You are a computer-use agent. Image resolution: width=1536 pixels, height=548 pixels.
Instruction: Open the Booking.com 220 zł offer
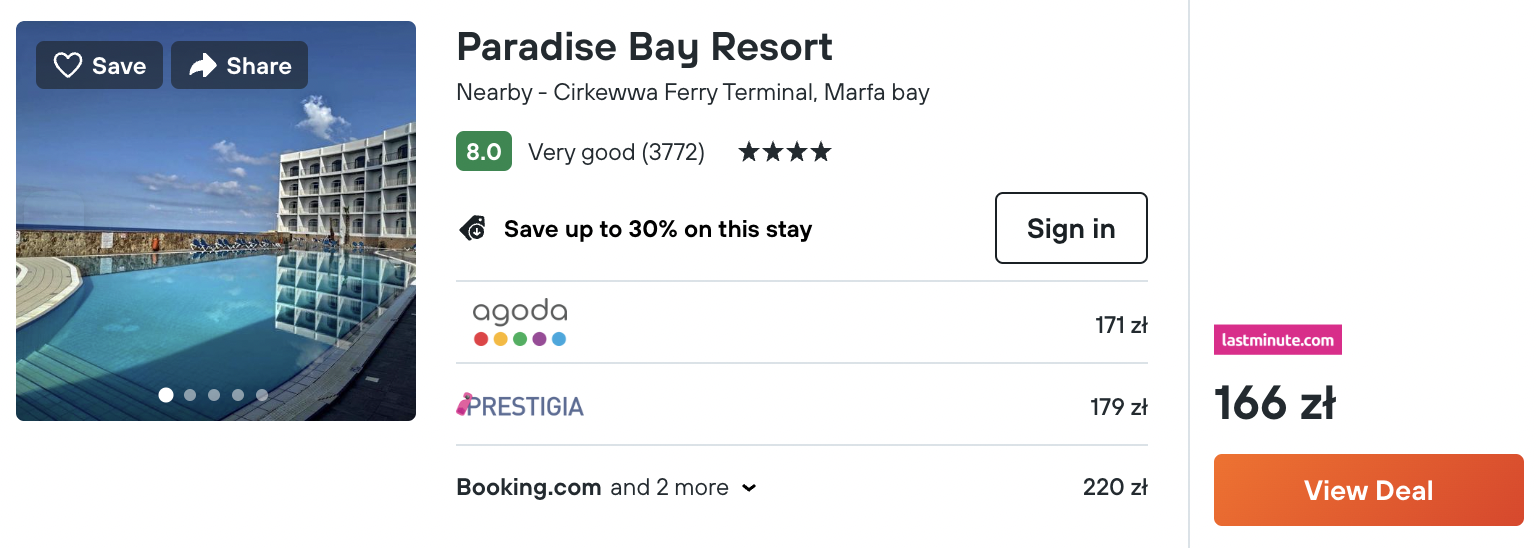pyautogui.click(x=802, y=488)
